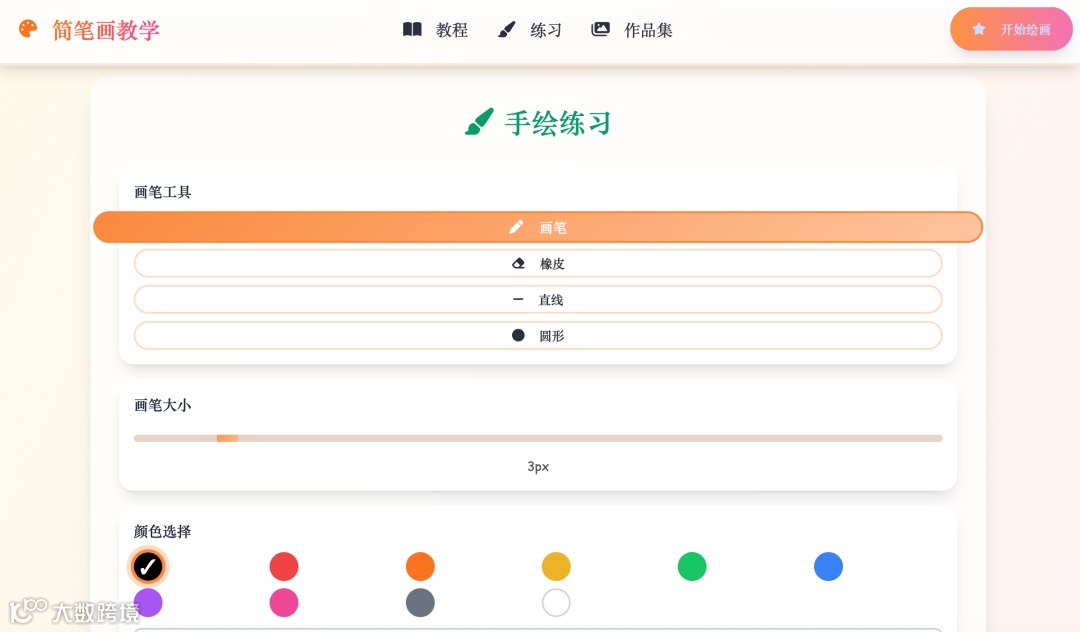Choose the white color swatch
This screenshot has height=632, width=1080.
556,603
